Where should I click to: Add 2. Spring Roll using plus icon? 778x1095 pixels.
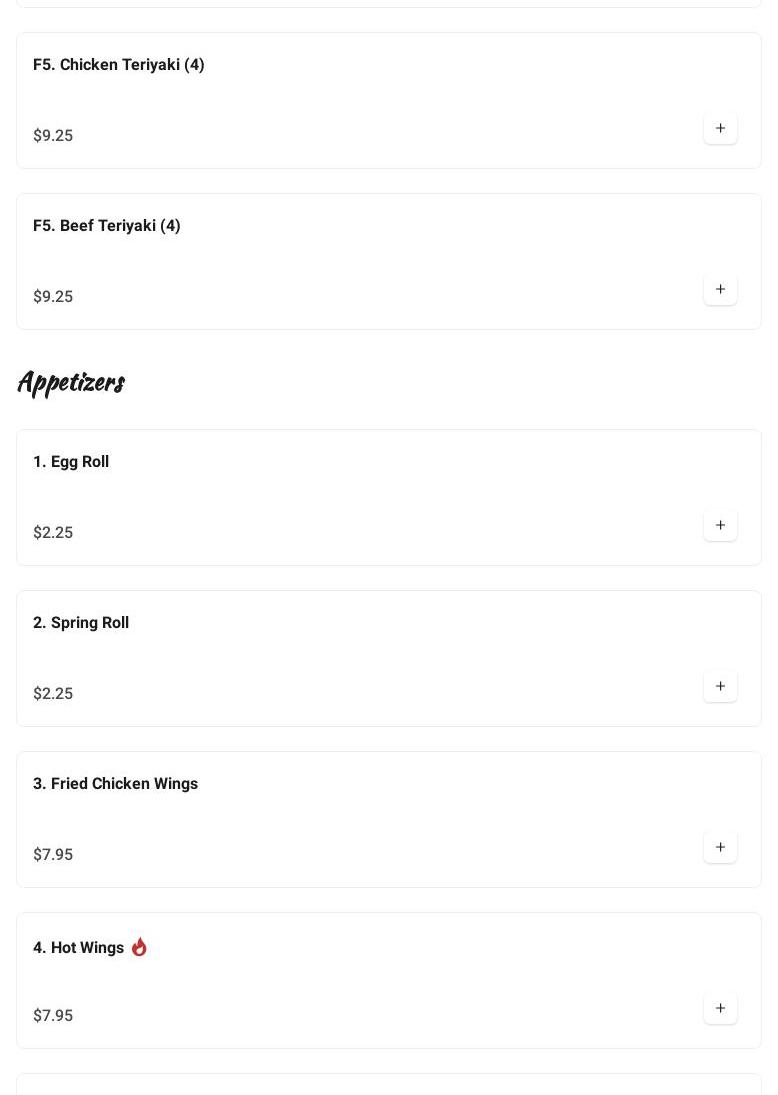click(720, 686)
